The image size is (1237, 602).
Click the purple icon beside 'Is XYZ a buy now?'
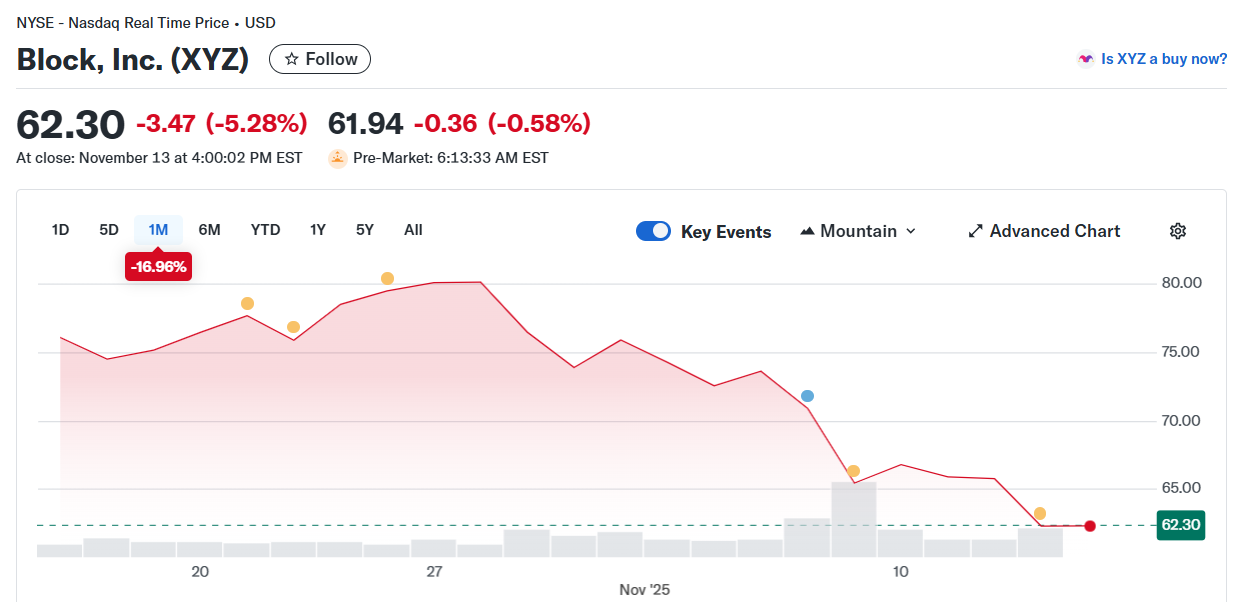coord(1085,59)
